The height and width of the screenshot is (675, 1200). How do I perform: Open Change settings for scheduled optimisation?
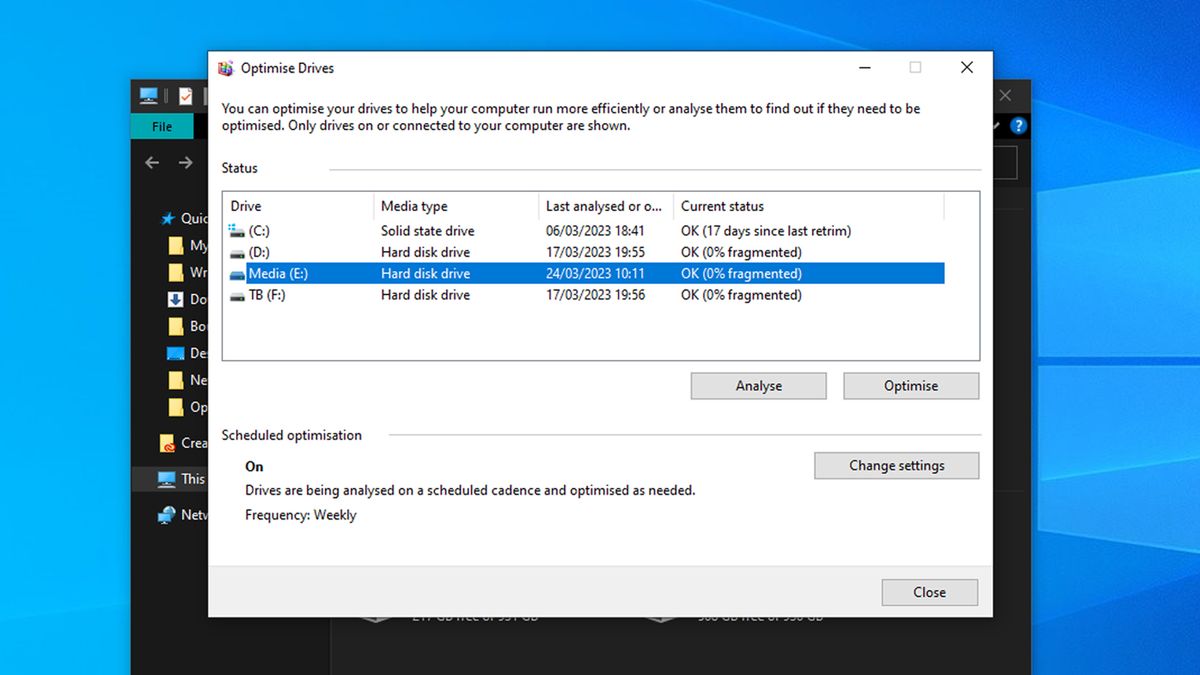click(x=896, y=465)
